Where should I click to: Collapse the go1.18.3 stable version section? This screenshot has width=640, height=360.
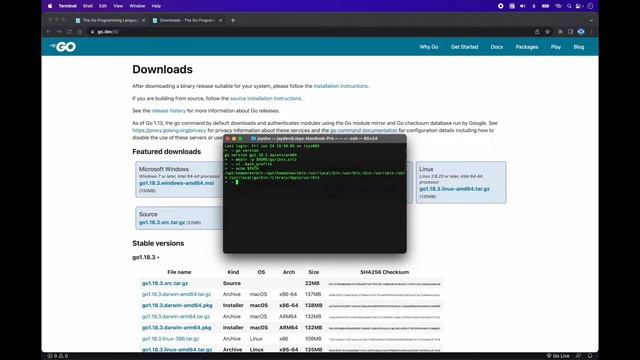[146, 257]
